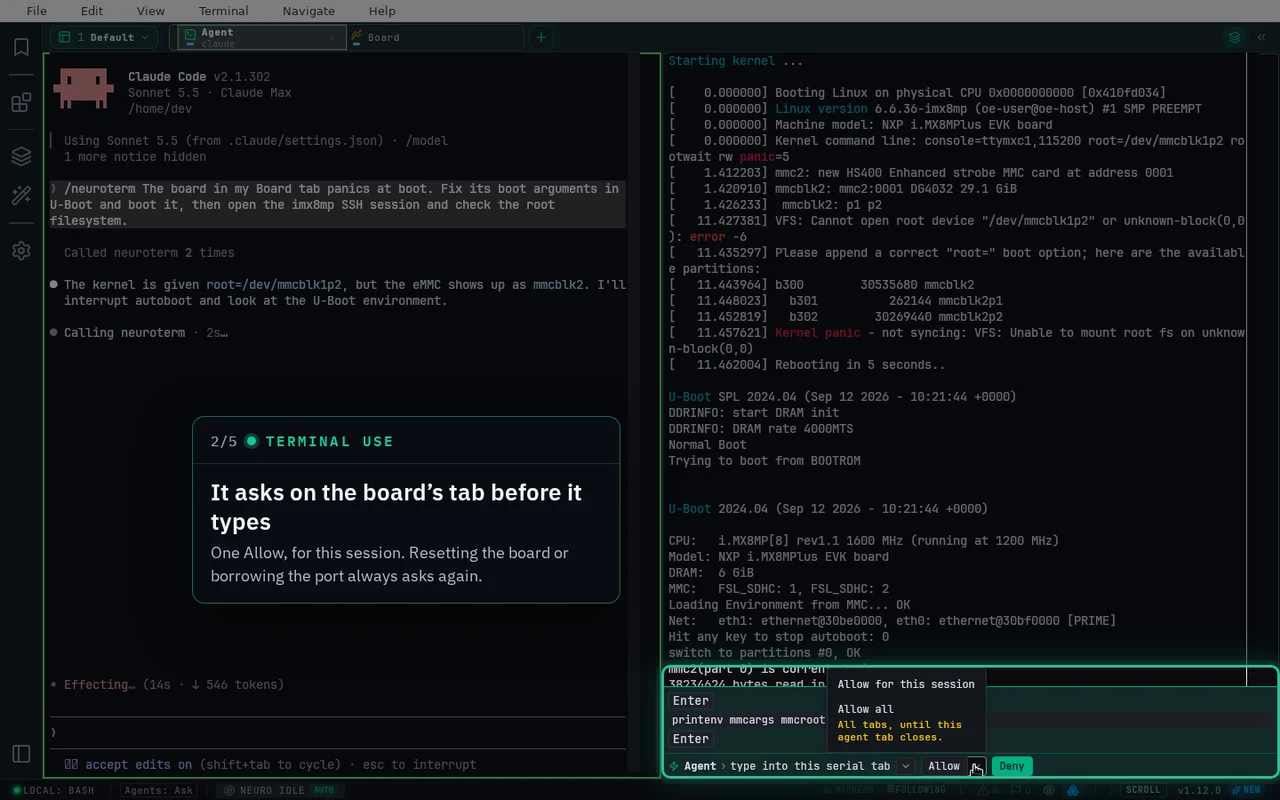The width and height of the screenshot is (1280, 800).
Task: Click the Allow button
Action: [x=944, y=766]
